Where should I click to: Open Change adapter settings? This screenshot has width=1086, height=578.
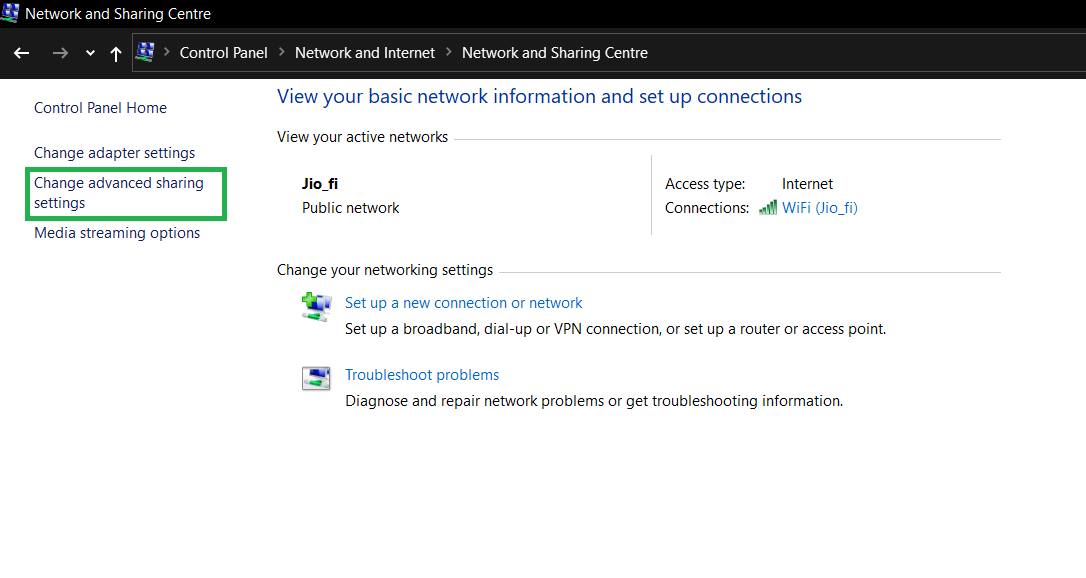[x=114, y=153]
